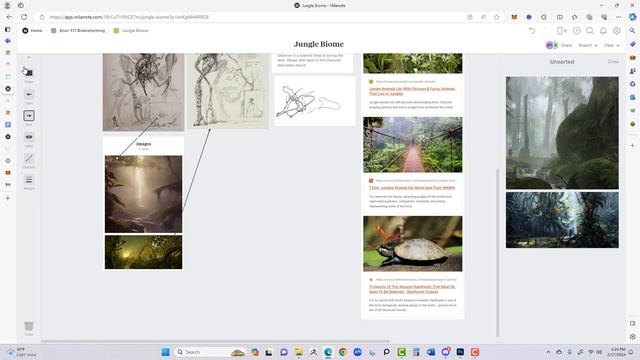Open the Milanote help circle icon

click(576, 31)
